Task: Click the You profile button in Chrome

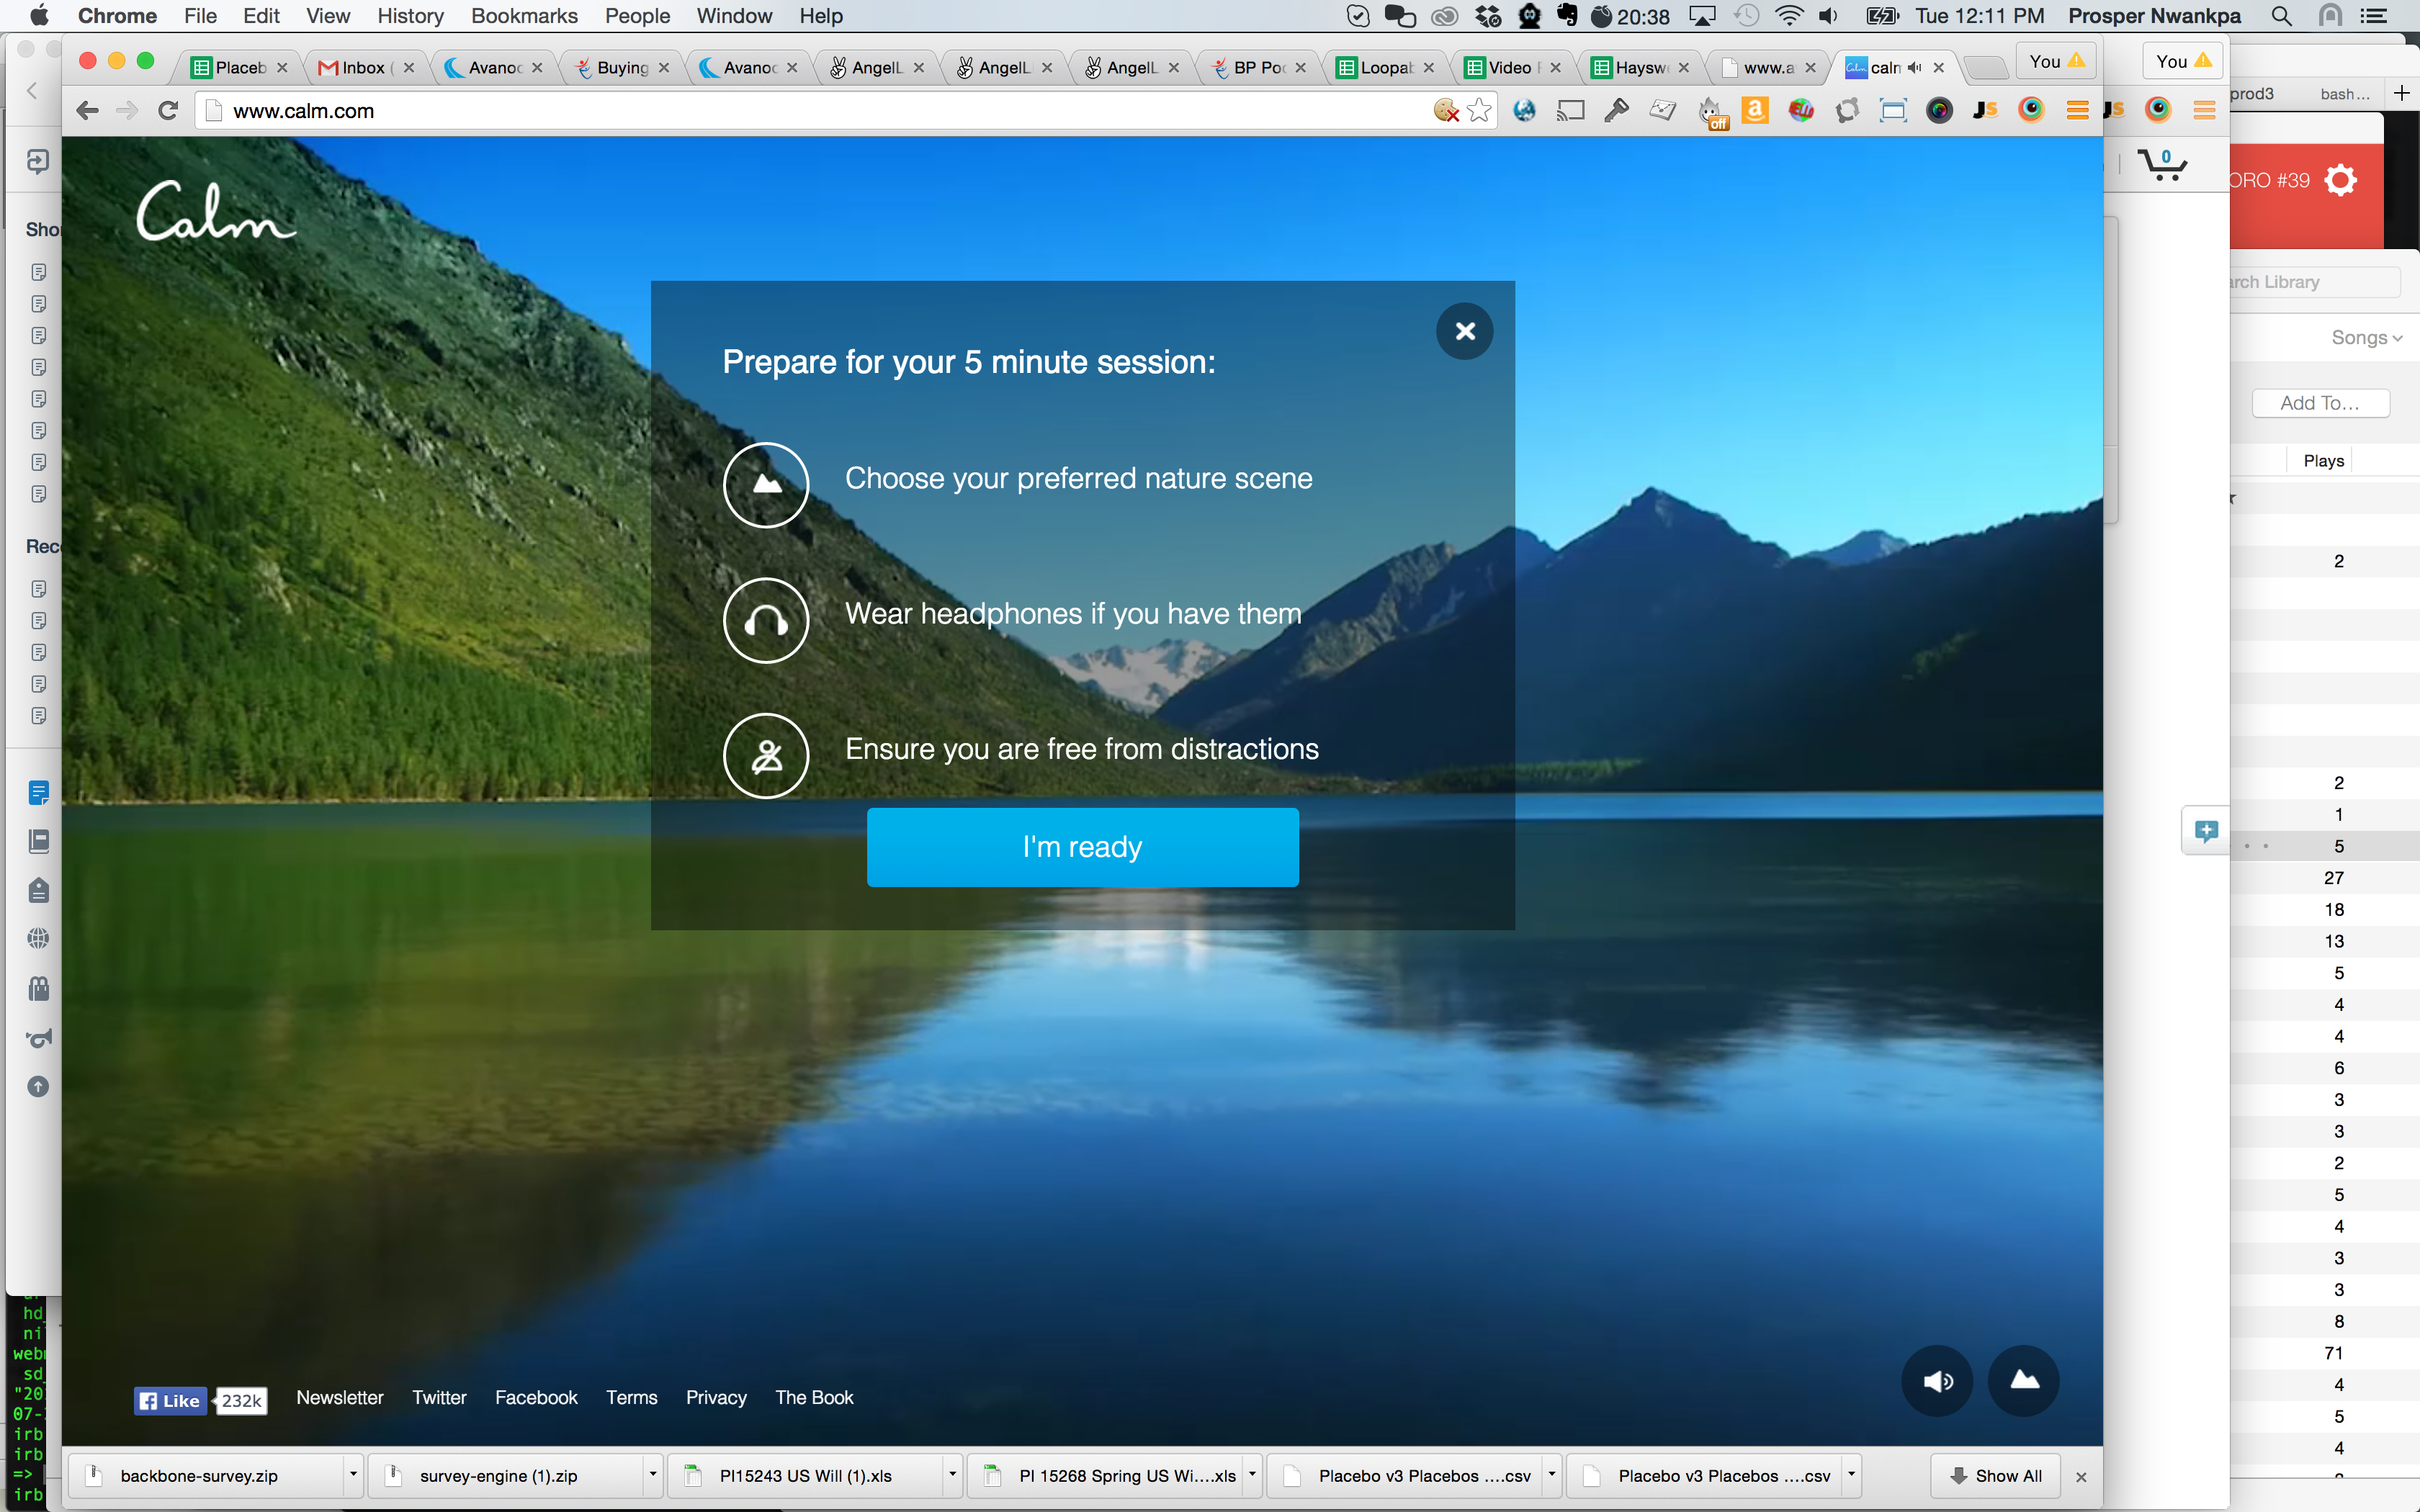Action: (x=2056, y=61)
